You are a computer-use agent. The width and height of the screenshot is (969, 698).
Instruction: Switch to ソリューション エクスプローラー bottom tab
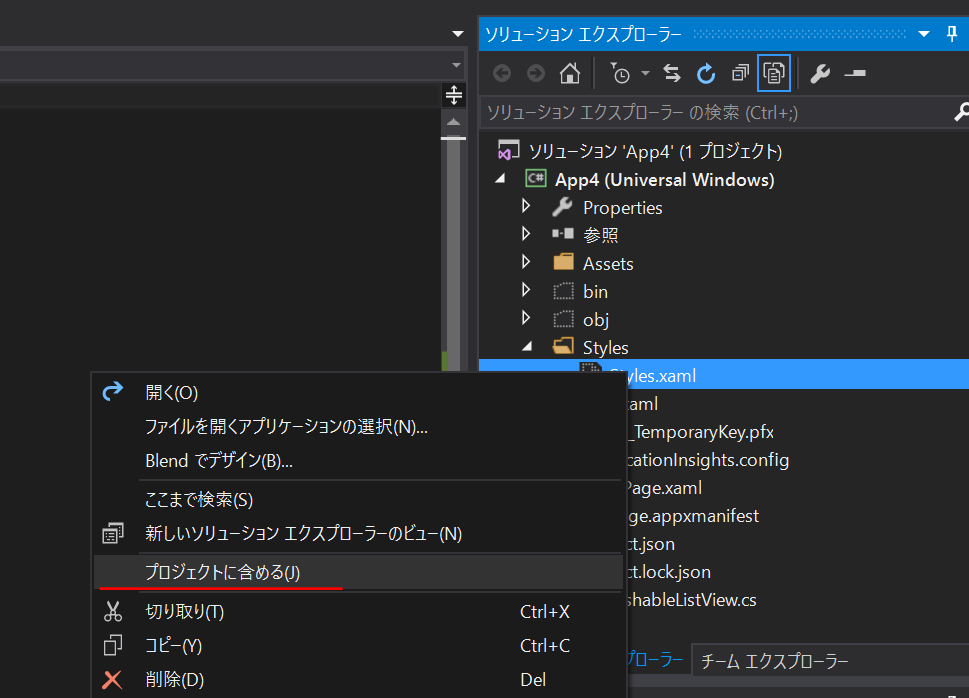point(654,660)
